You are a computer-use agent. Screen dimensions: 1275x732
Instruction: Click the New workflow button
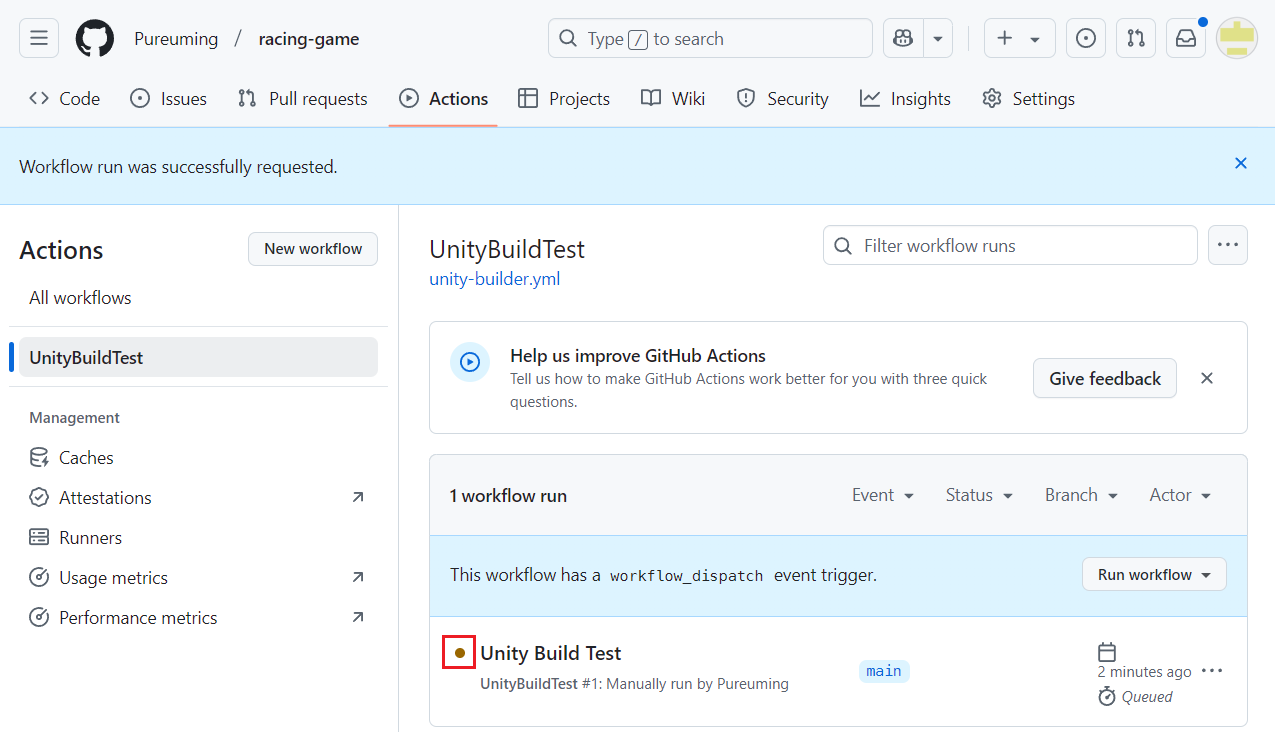pyautogui.click(x=313, y=249)
